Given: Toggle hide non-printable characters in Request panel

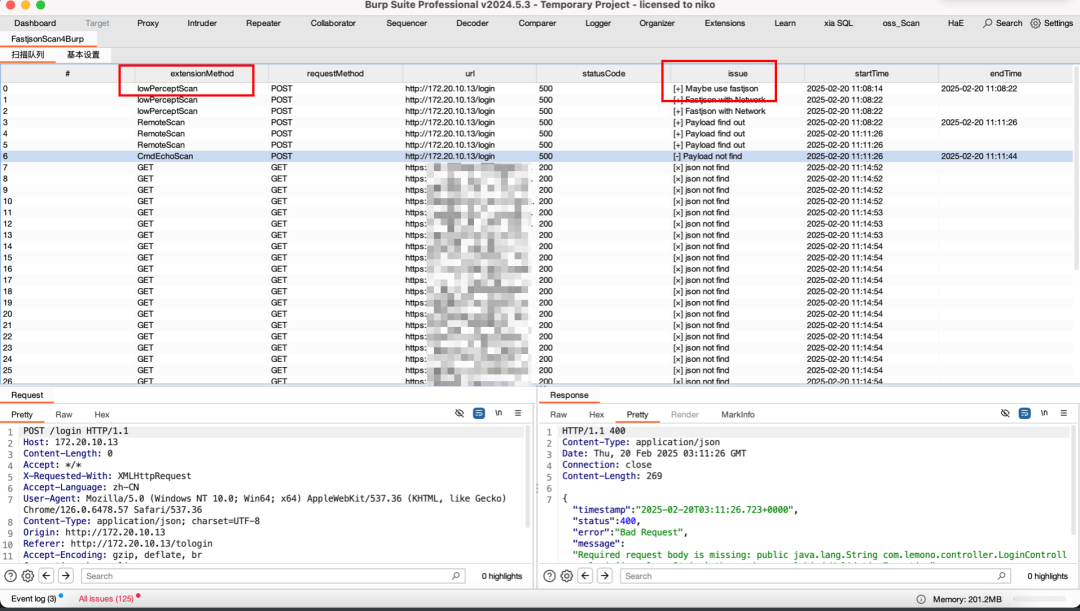Looking at the screenshot, I should point(459,413).
